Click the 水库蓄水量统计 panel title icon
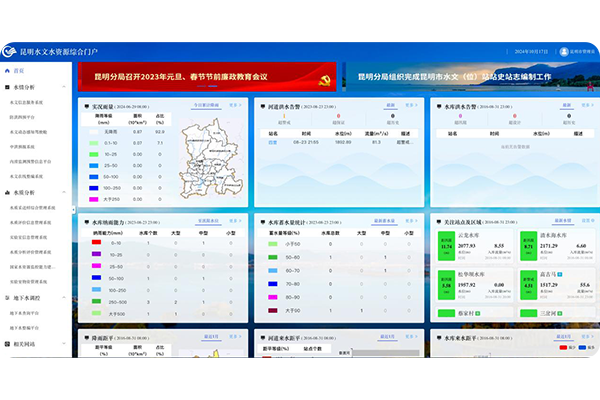Image resolution: width=600 pixels, height=400 pixels. coord(262,221)
